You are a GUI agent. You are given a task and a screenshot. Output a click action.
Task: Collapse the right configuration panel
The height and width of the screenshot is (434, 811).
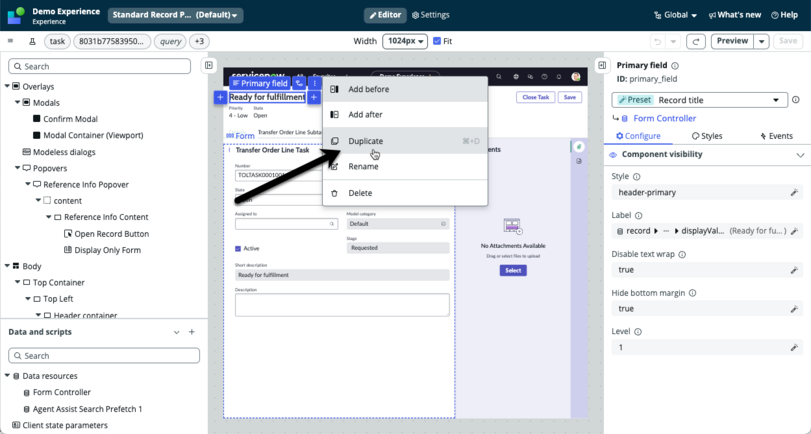pos(602,65)
